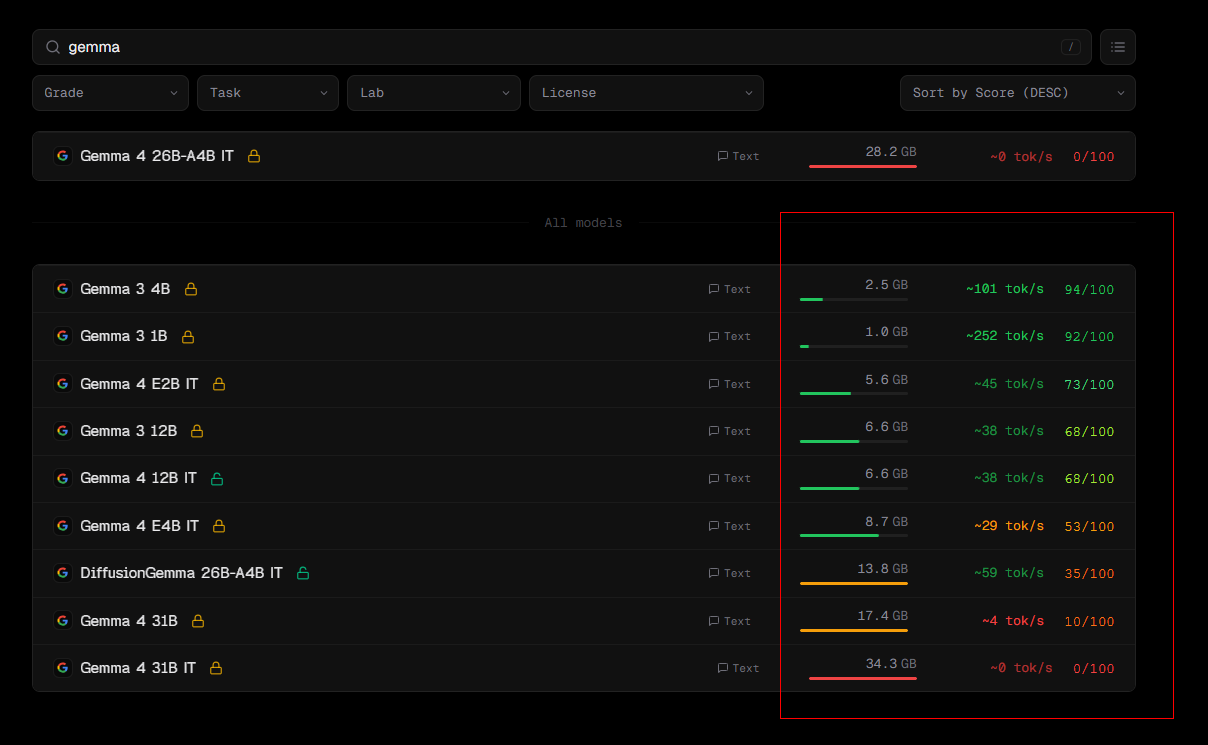Click the lock icon beside Gemma 3 12B
This screenshot has height=745, width=1208.
(x=197, y=431)
